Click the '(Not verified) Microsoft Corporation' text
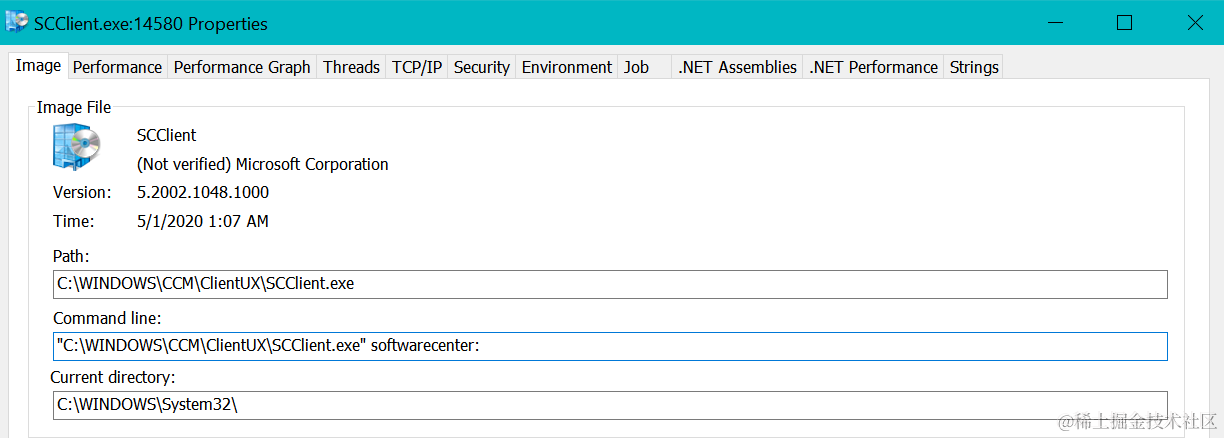 [x=263, y=164]
